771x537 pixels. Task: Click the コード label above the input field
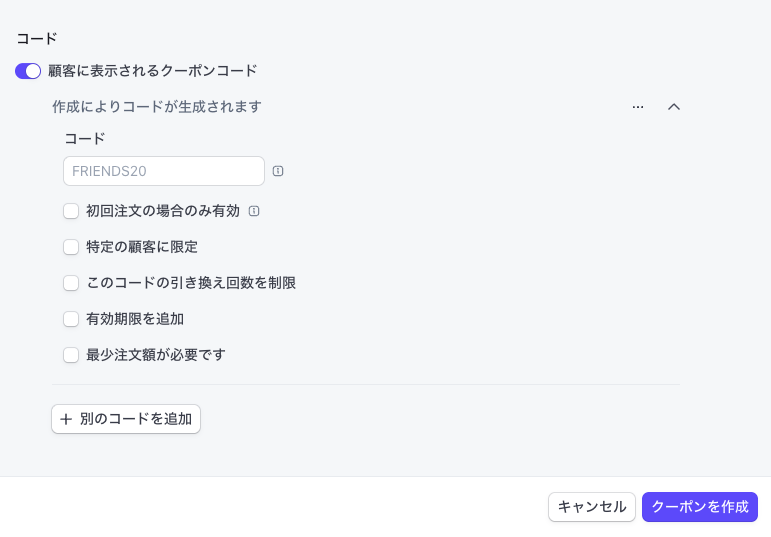tap(85, 139)
